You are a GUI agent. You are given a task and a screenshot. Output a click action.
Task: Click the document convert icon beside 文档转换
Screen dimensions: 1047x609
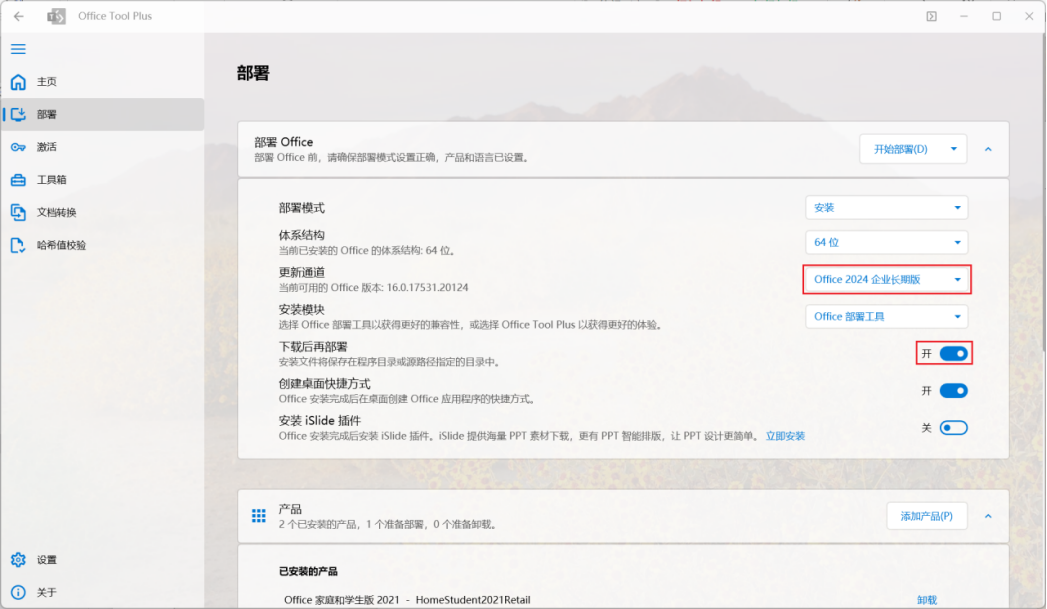pyautogui.click(x=19, y=212)
